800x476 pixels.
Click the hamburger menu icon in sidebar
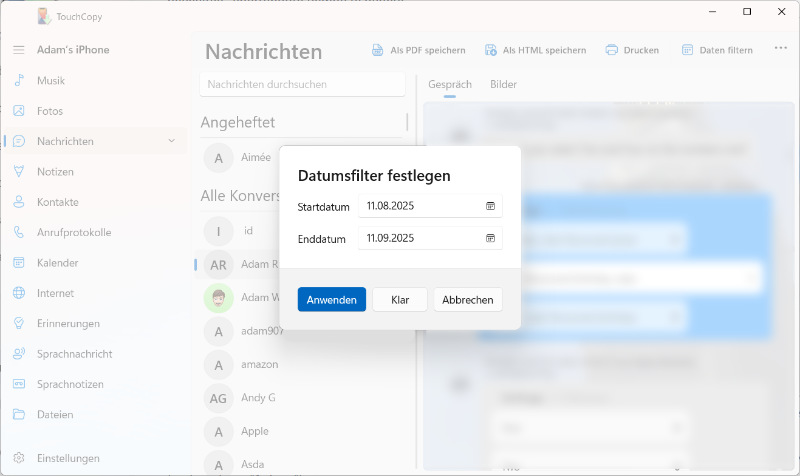18,50
